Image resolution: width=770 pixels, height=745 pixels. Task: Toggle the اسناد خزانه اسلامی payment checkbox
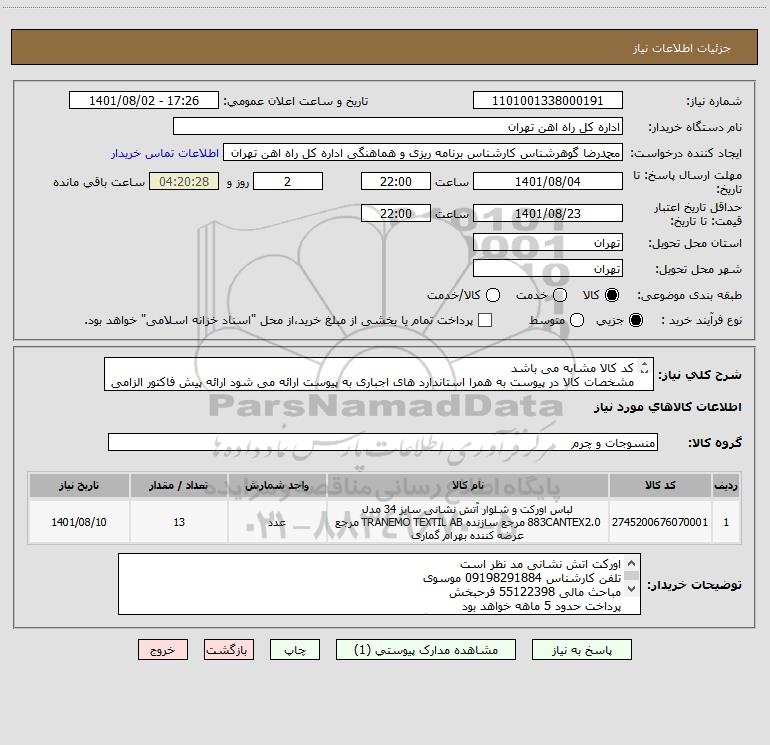pos(485,320)
